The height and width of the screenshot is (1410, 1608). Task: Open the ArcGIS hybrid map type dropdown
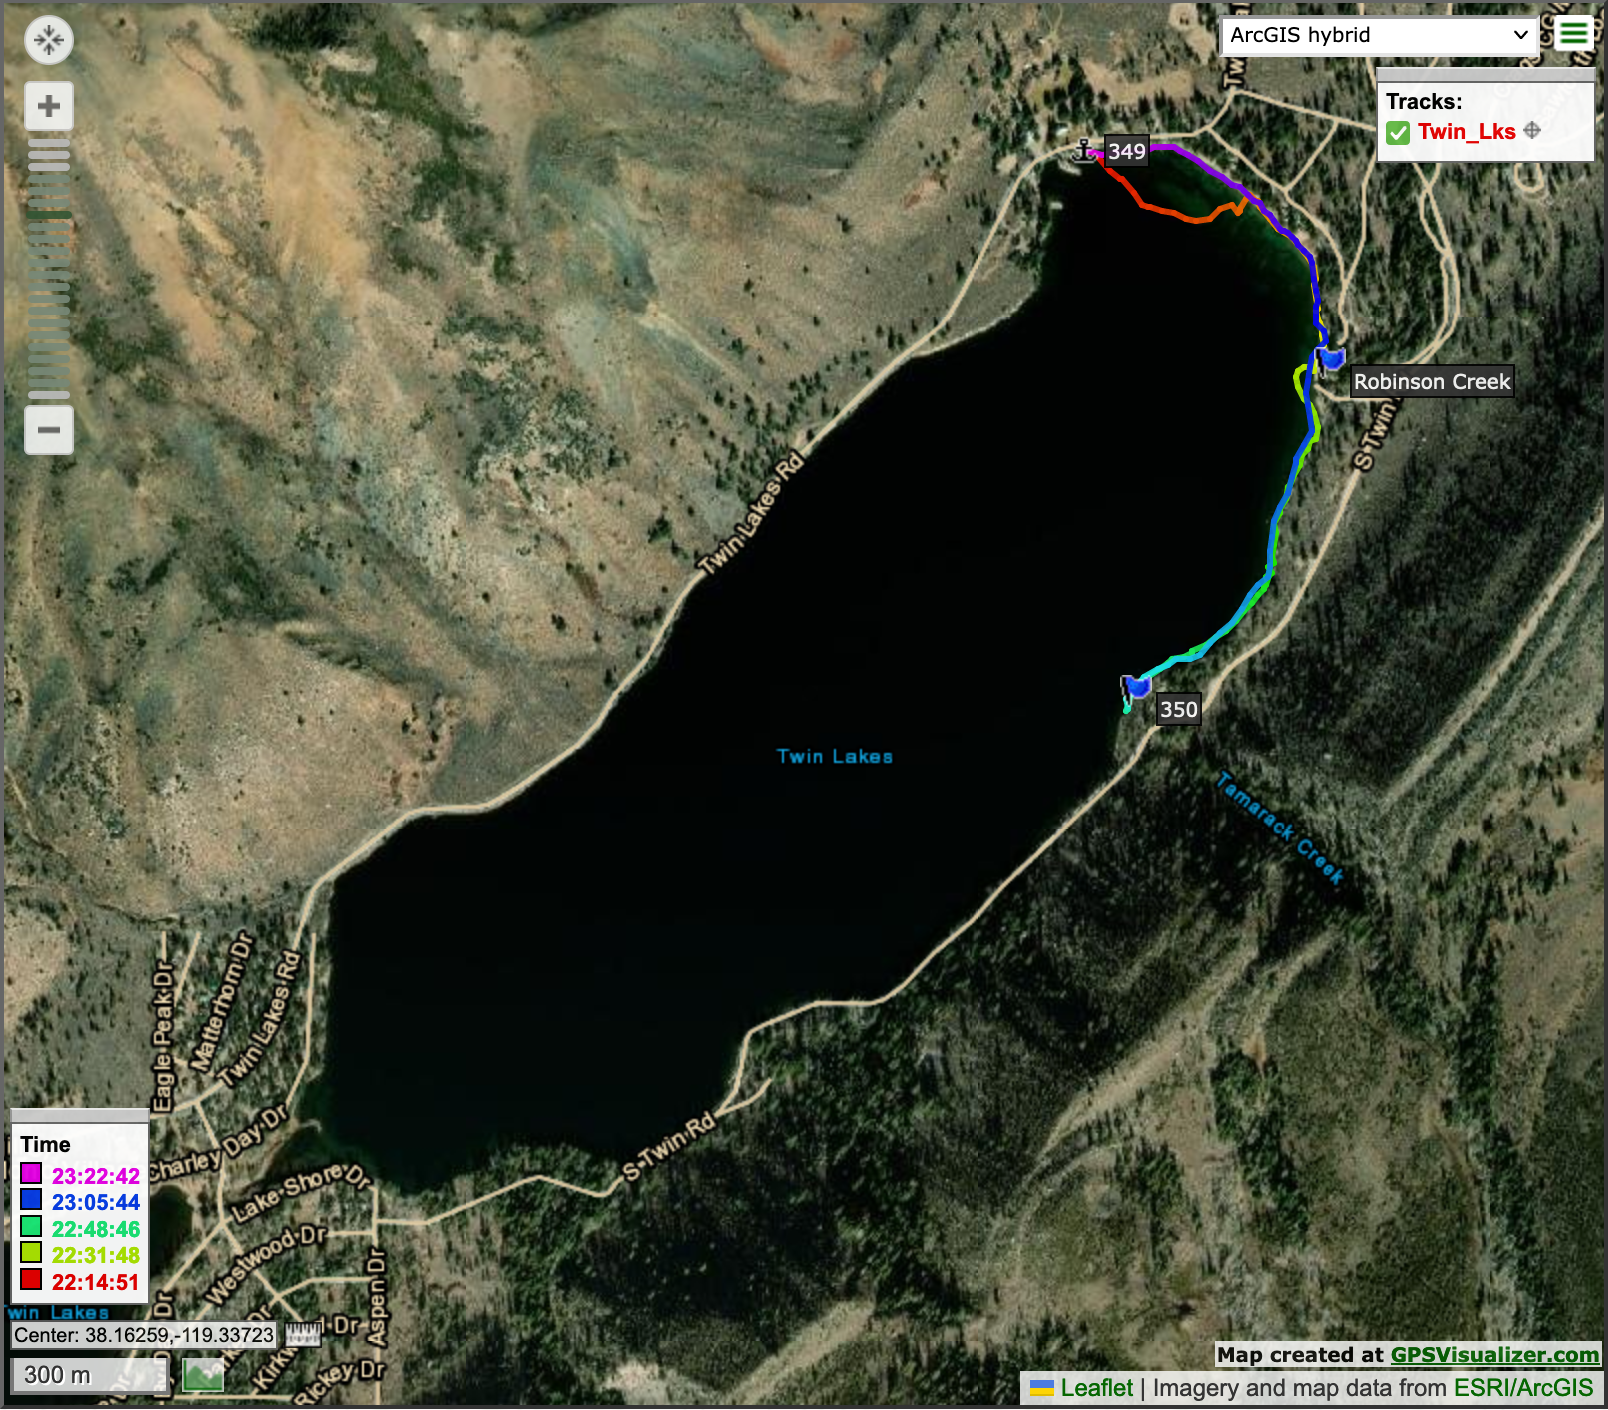[x=1378, y=35]
